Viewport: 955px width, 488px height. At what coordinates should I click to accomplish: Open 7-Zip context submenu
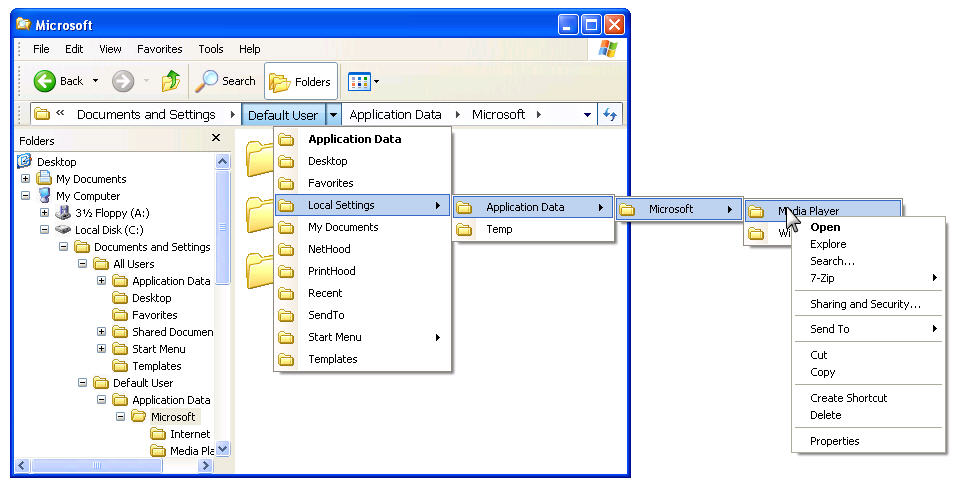868,278
